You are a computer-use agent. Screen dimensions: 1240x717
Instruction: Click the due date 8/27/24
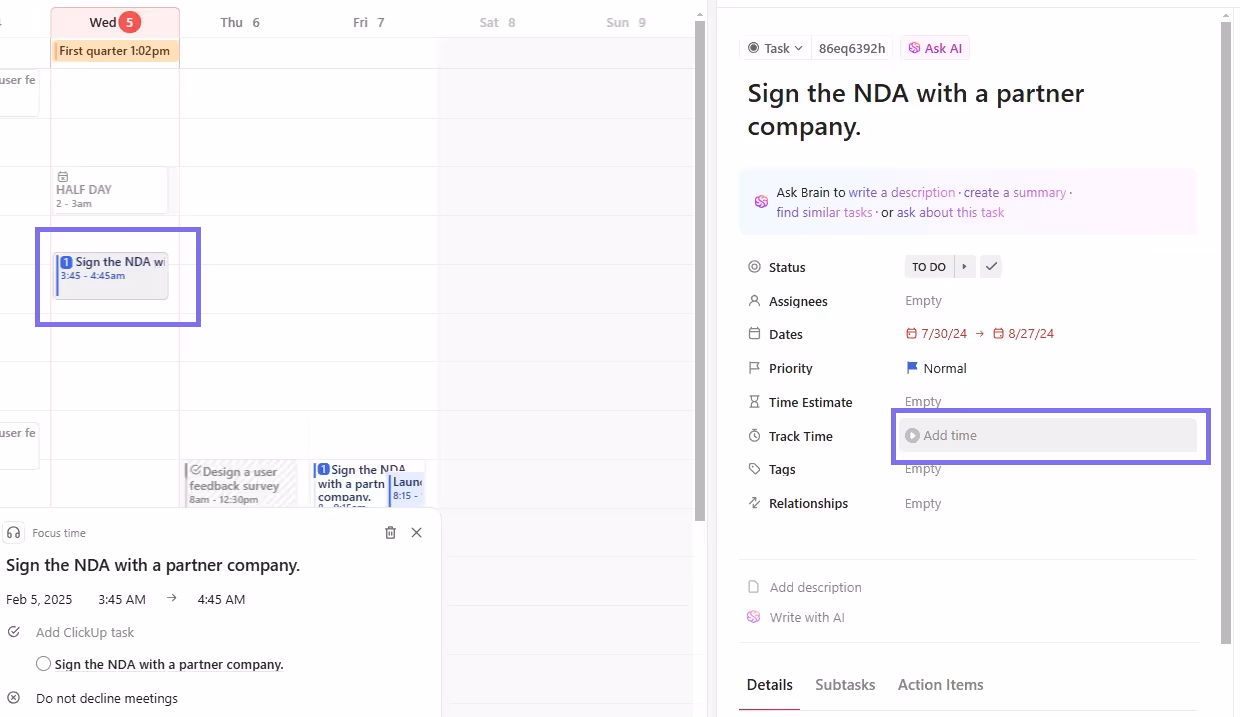coord(1023,334)
